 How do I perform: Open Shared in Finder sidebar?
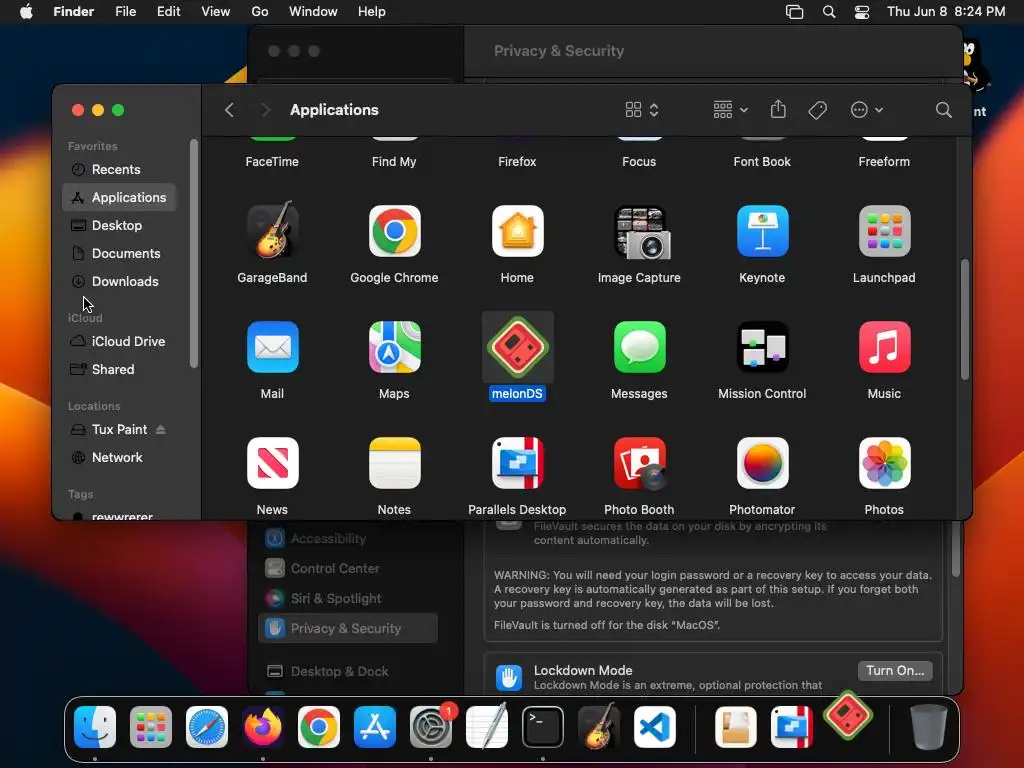(x=119, y=370)
